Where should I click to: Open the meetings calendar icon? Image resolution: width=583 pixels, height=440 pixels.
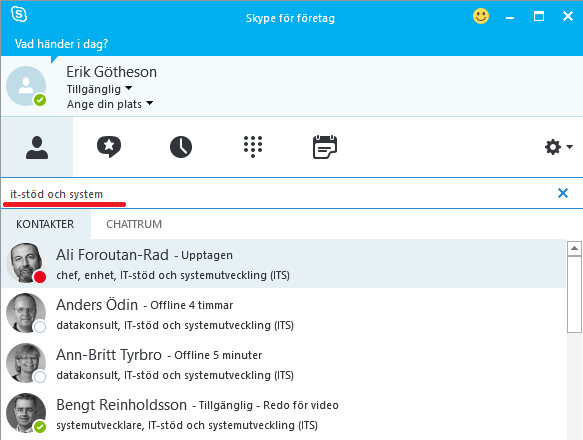point(325,147)
